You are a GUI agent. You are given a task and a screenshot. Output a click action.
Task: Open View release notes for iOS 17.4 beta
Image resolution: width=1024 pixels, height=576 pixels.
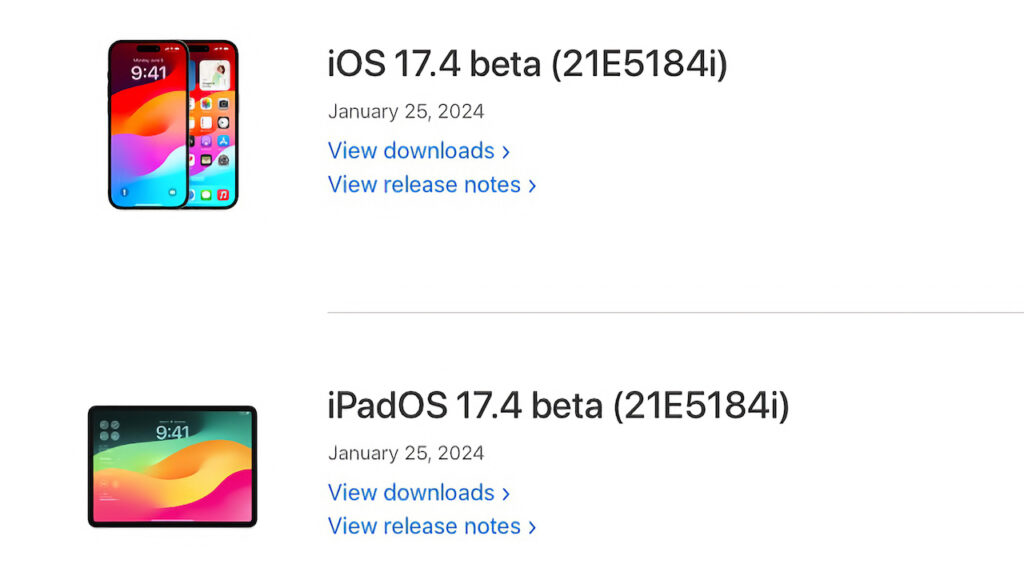[423, 184]
